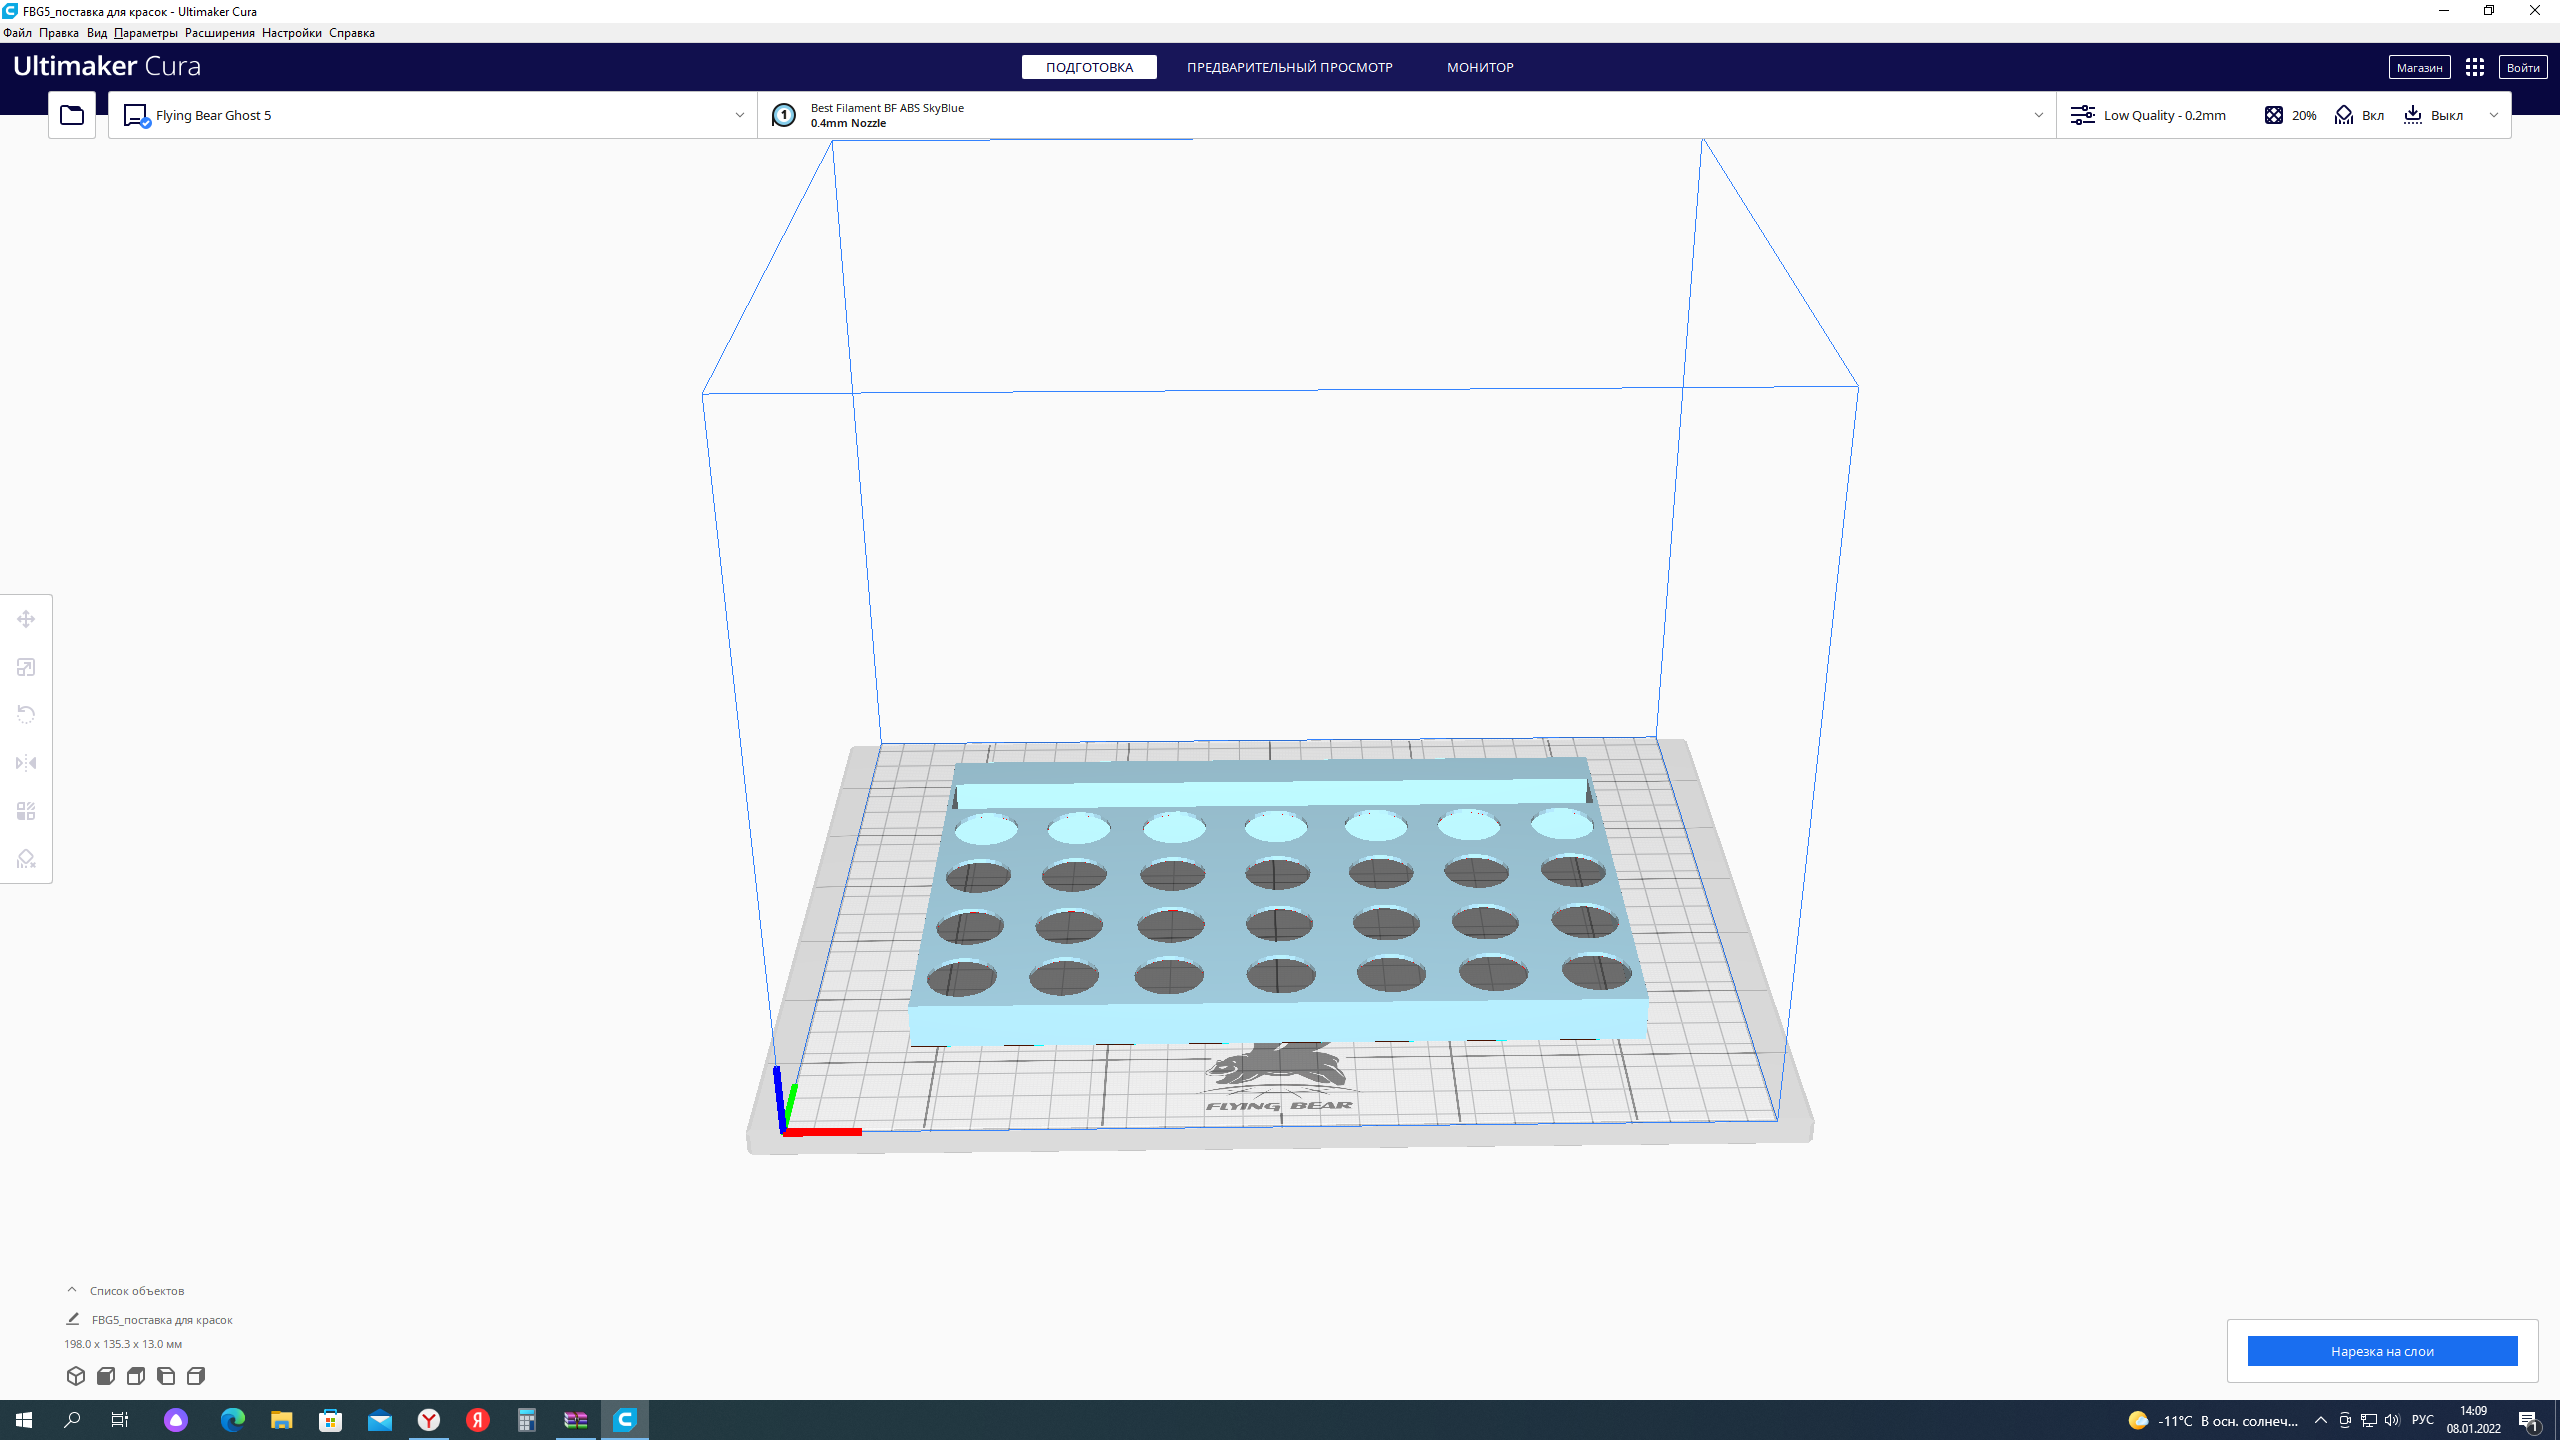Select the Rotate tool in left toolbar

click(26, 714)
